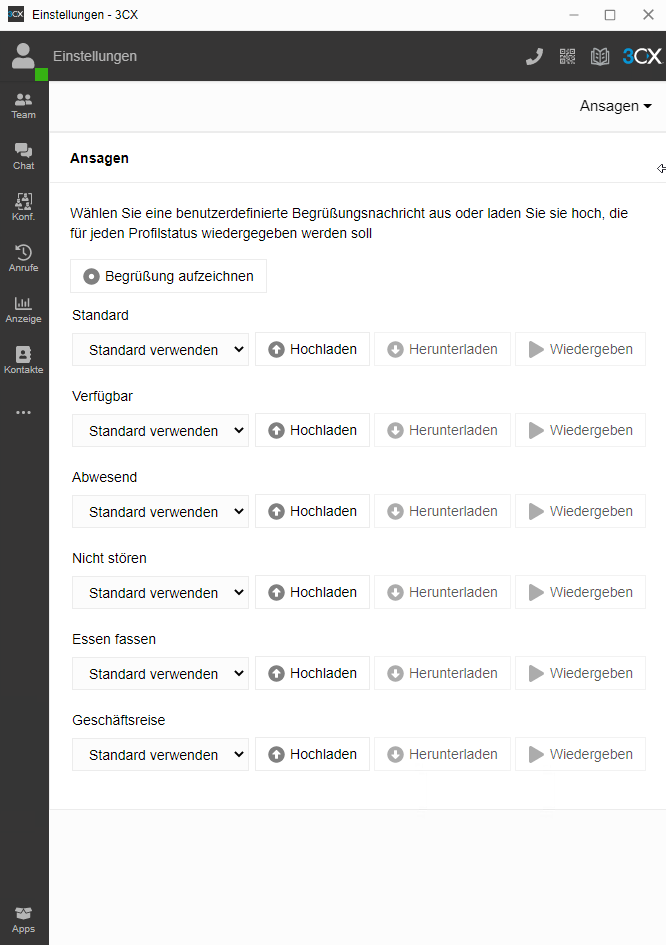Expand the Standard greeting dropdown
666x945 pixels.
click(160, 350)
